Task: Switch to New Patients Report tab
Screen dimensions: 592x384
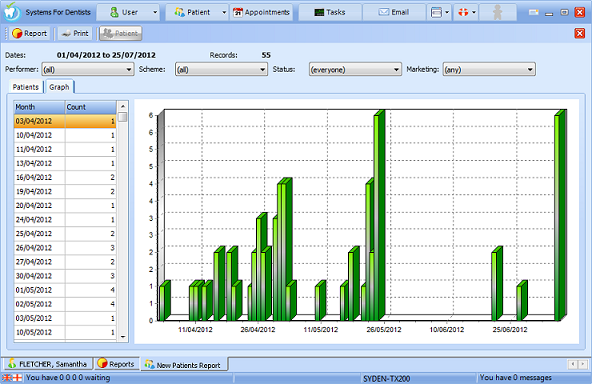Action: [x=183, y=365]
